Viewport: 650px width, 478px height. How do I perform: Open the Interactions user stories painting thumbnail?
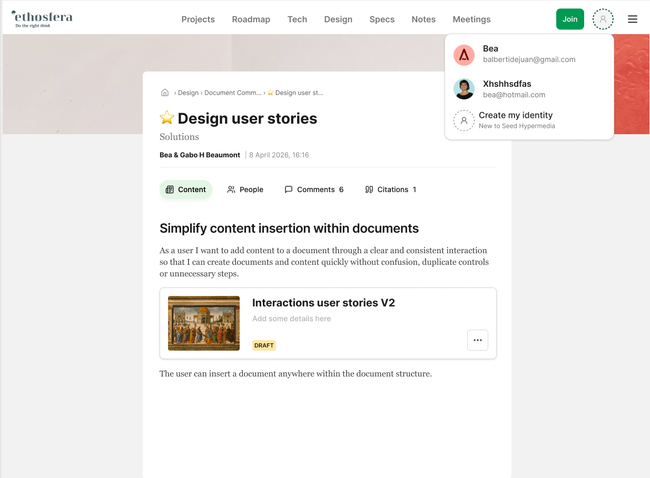[204, 323]
